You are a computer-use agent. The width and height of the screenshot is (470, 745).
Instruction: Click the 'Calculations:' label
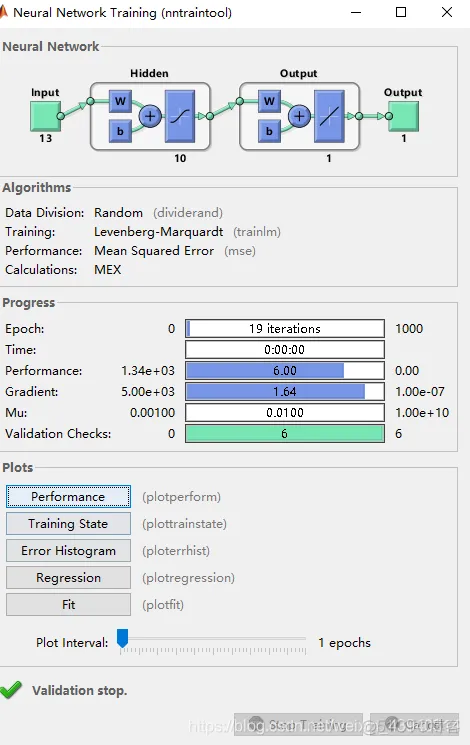click(41, 270)
